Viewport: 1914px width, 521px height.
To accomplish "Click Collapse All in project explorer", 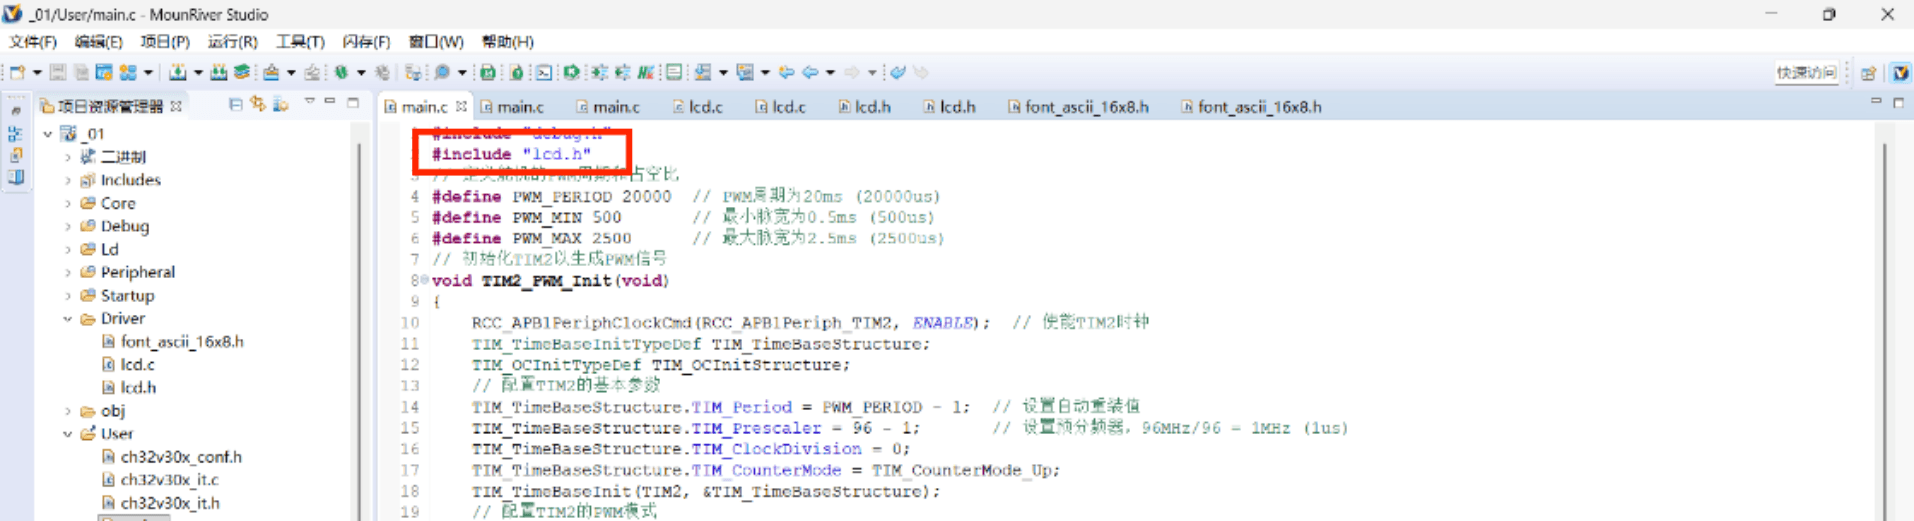I will 235,104.
